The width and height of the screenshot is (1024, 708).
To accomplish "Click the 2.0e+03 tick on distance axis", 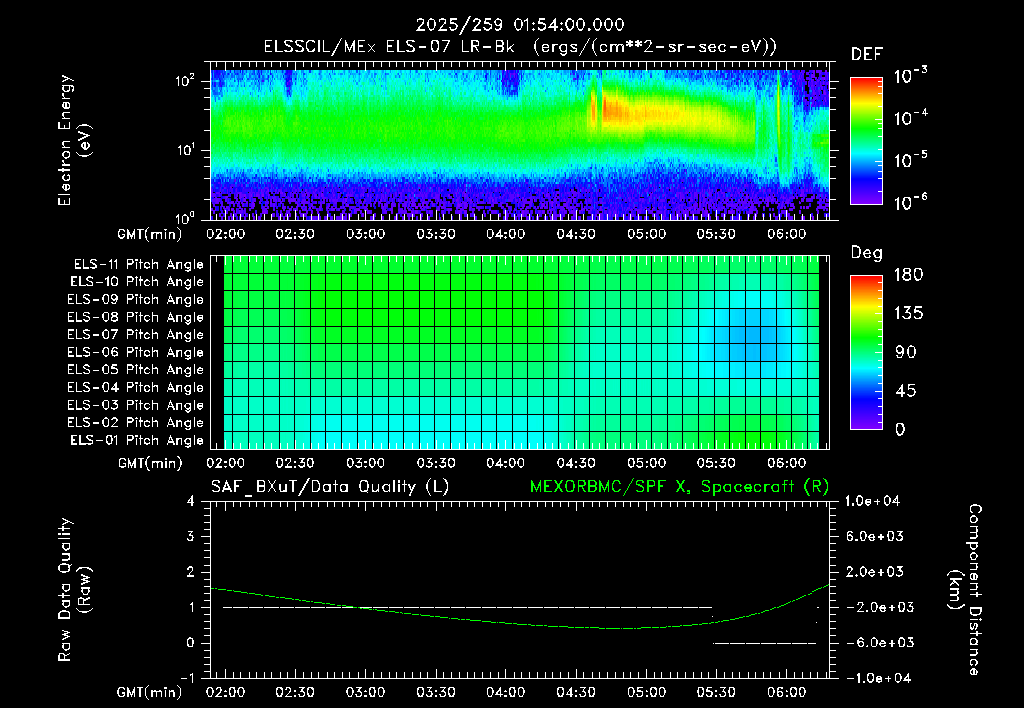I will coord(875,572).
